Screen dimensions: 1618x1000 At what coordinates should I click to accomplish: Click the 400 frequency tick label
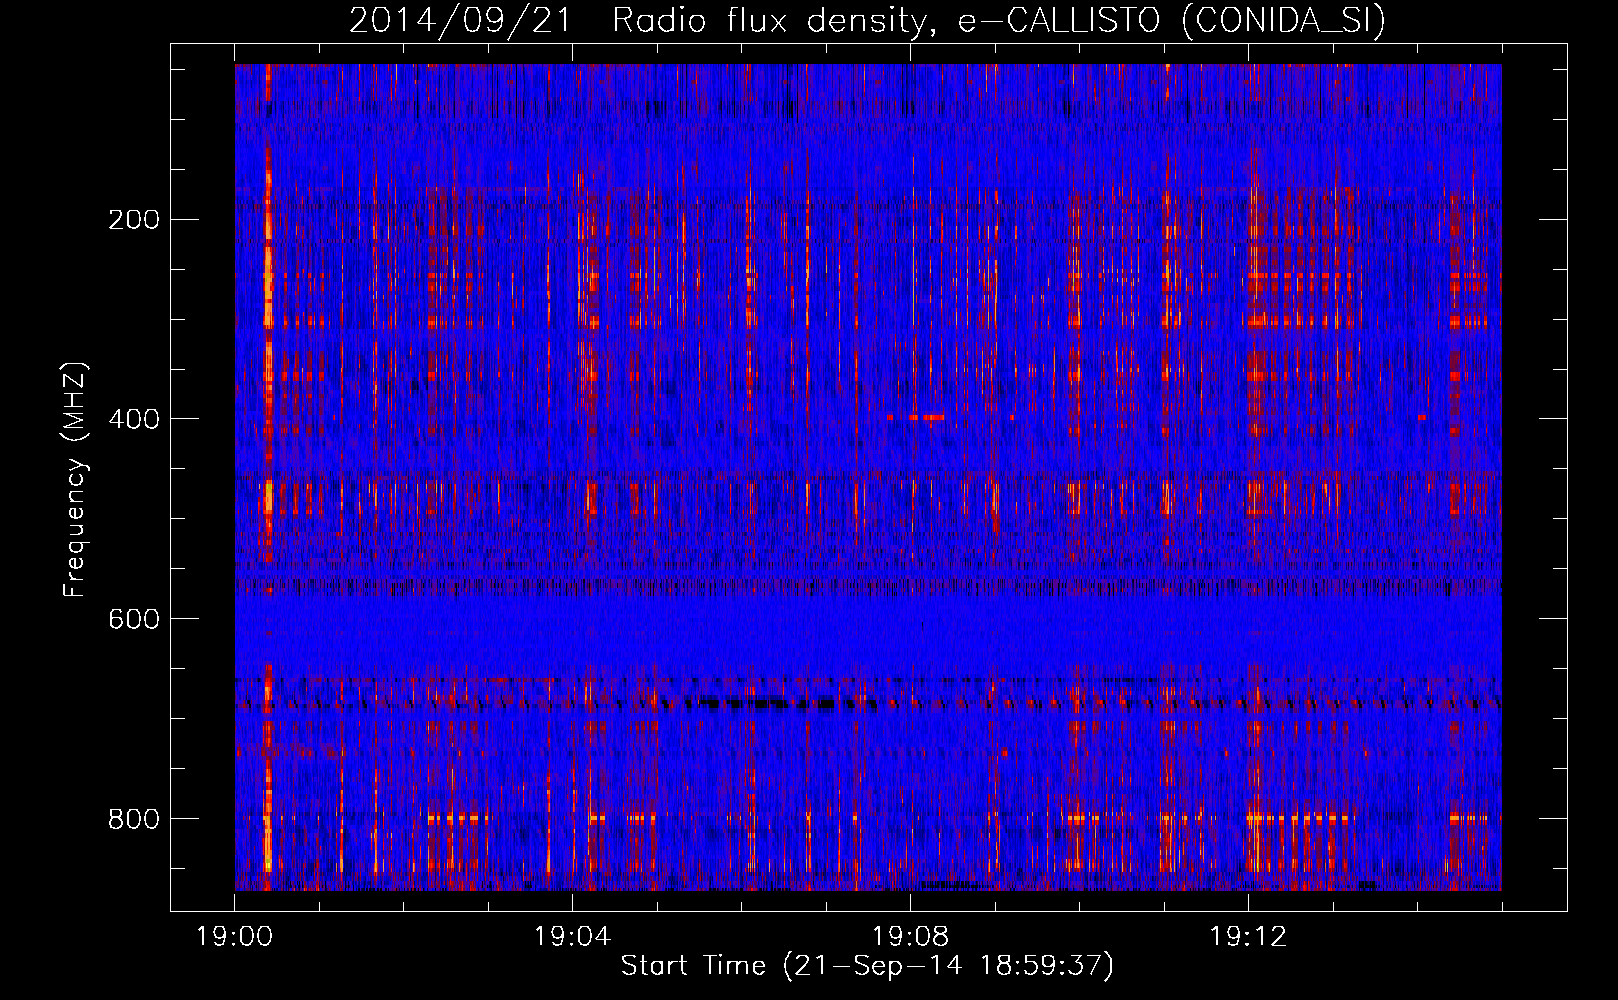(134, 418)
